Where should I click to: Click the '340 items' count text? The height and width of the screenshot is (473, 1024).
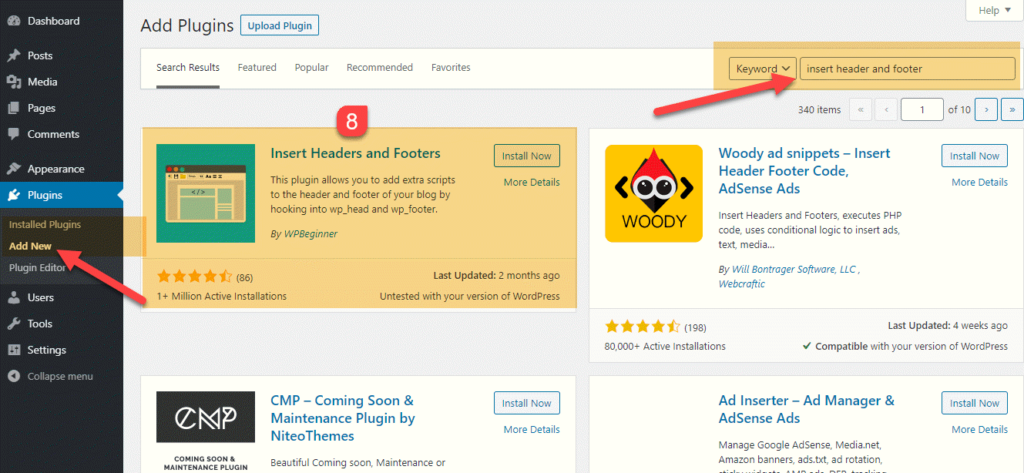pos(819,110)
